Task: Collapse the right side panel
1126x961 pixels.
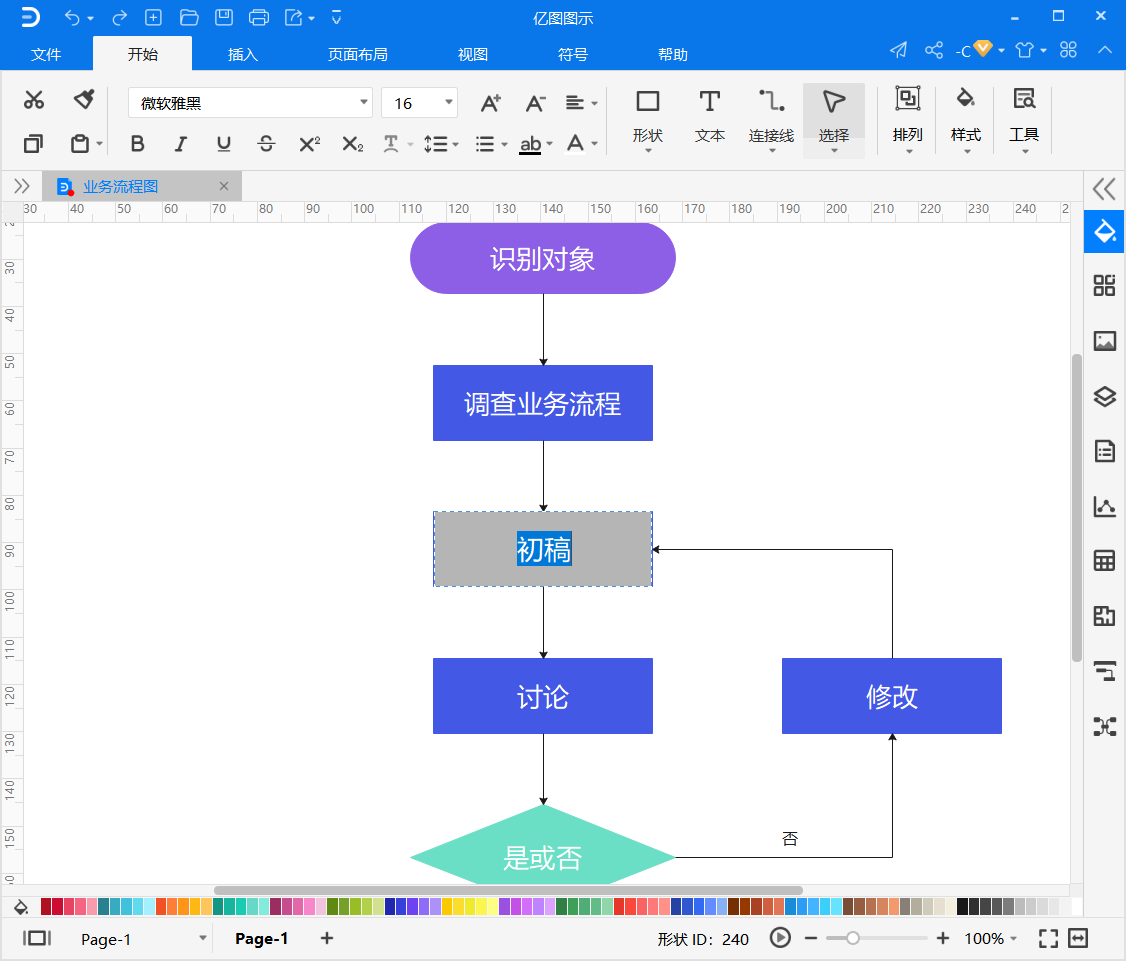Action: tap(1104, 190)
